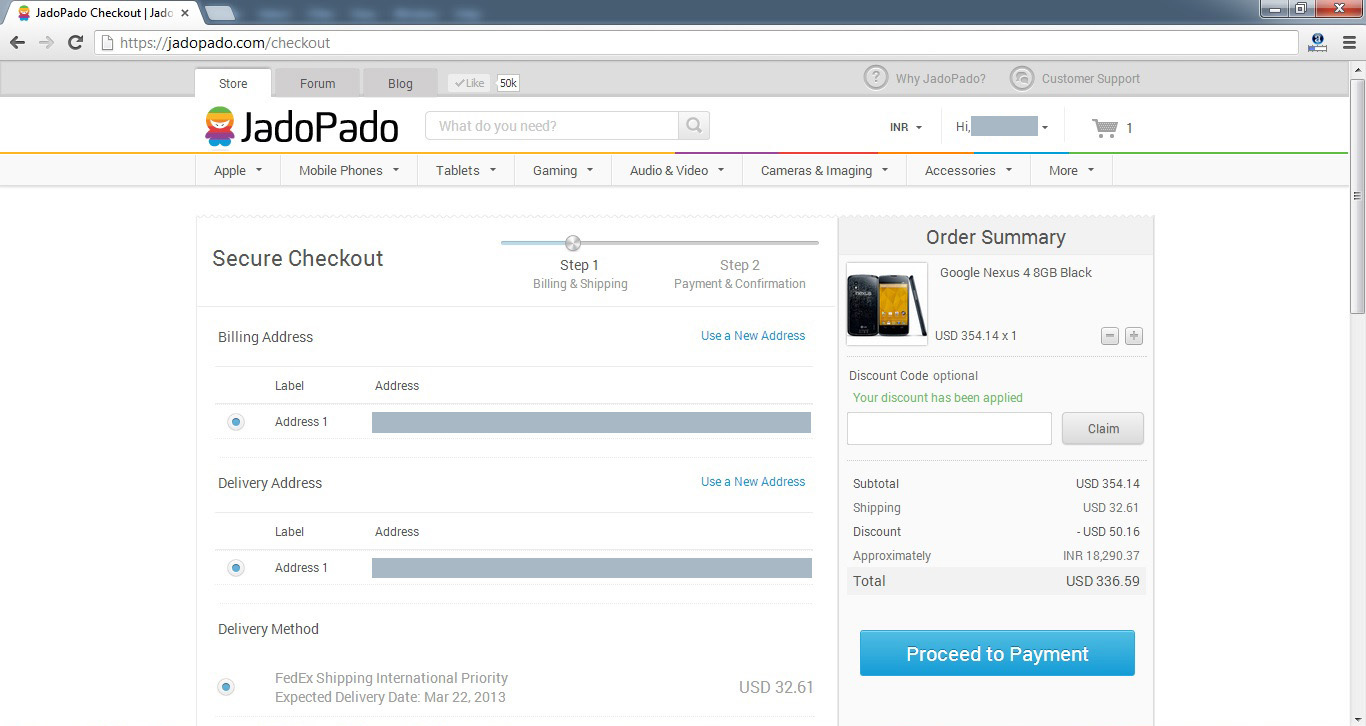Click the checkout progress step marker
The height and width of the screenshot is (726, 1366).
click(573, 243)
